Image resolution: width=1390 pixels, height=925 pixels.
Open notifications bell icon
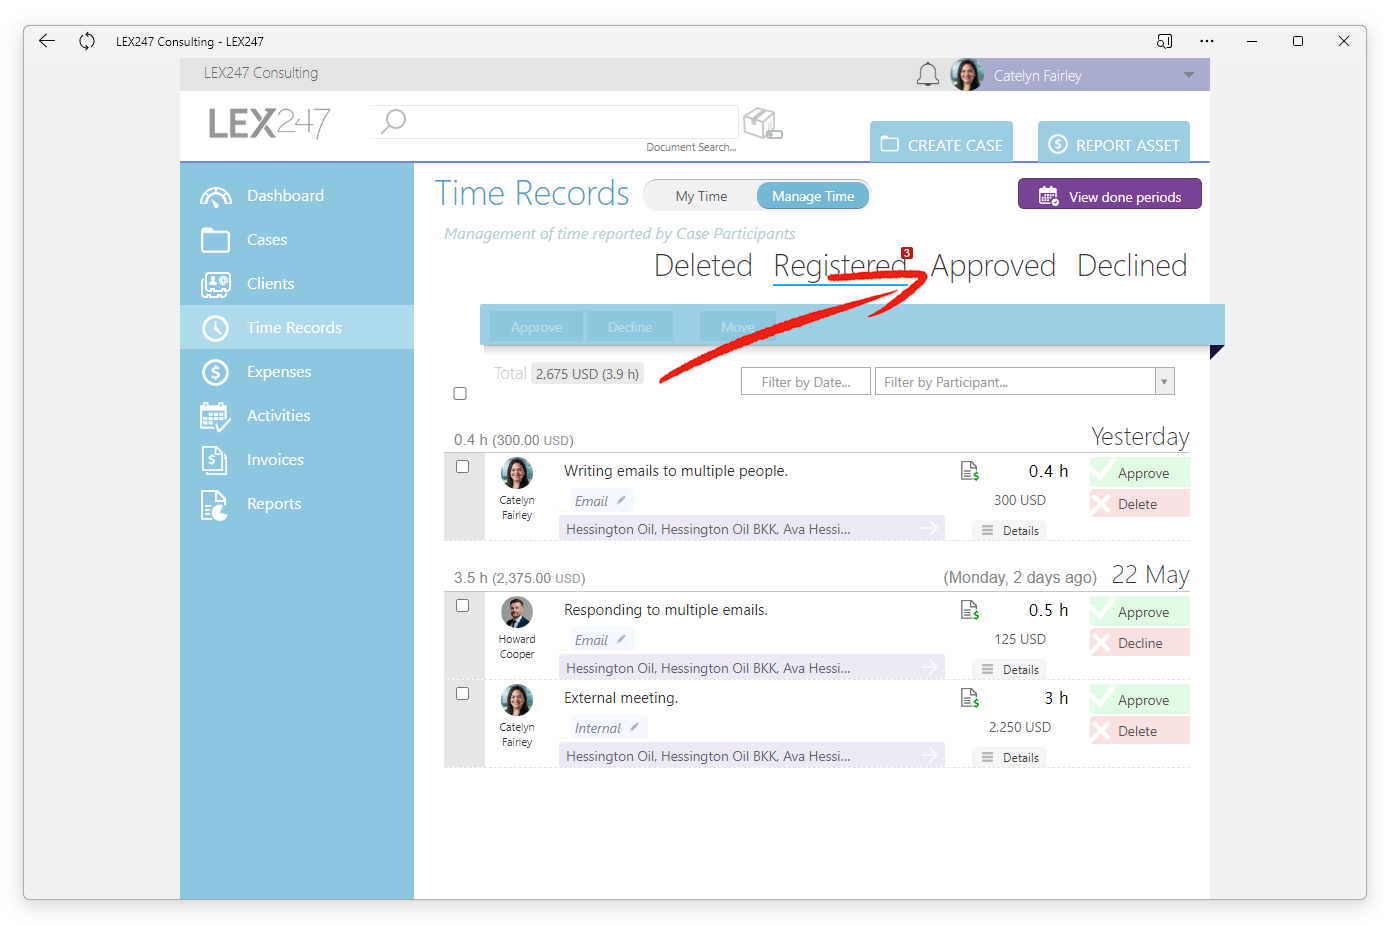pyautogui.click(x=928, y=75)
